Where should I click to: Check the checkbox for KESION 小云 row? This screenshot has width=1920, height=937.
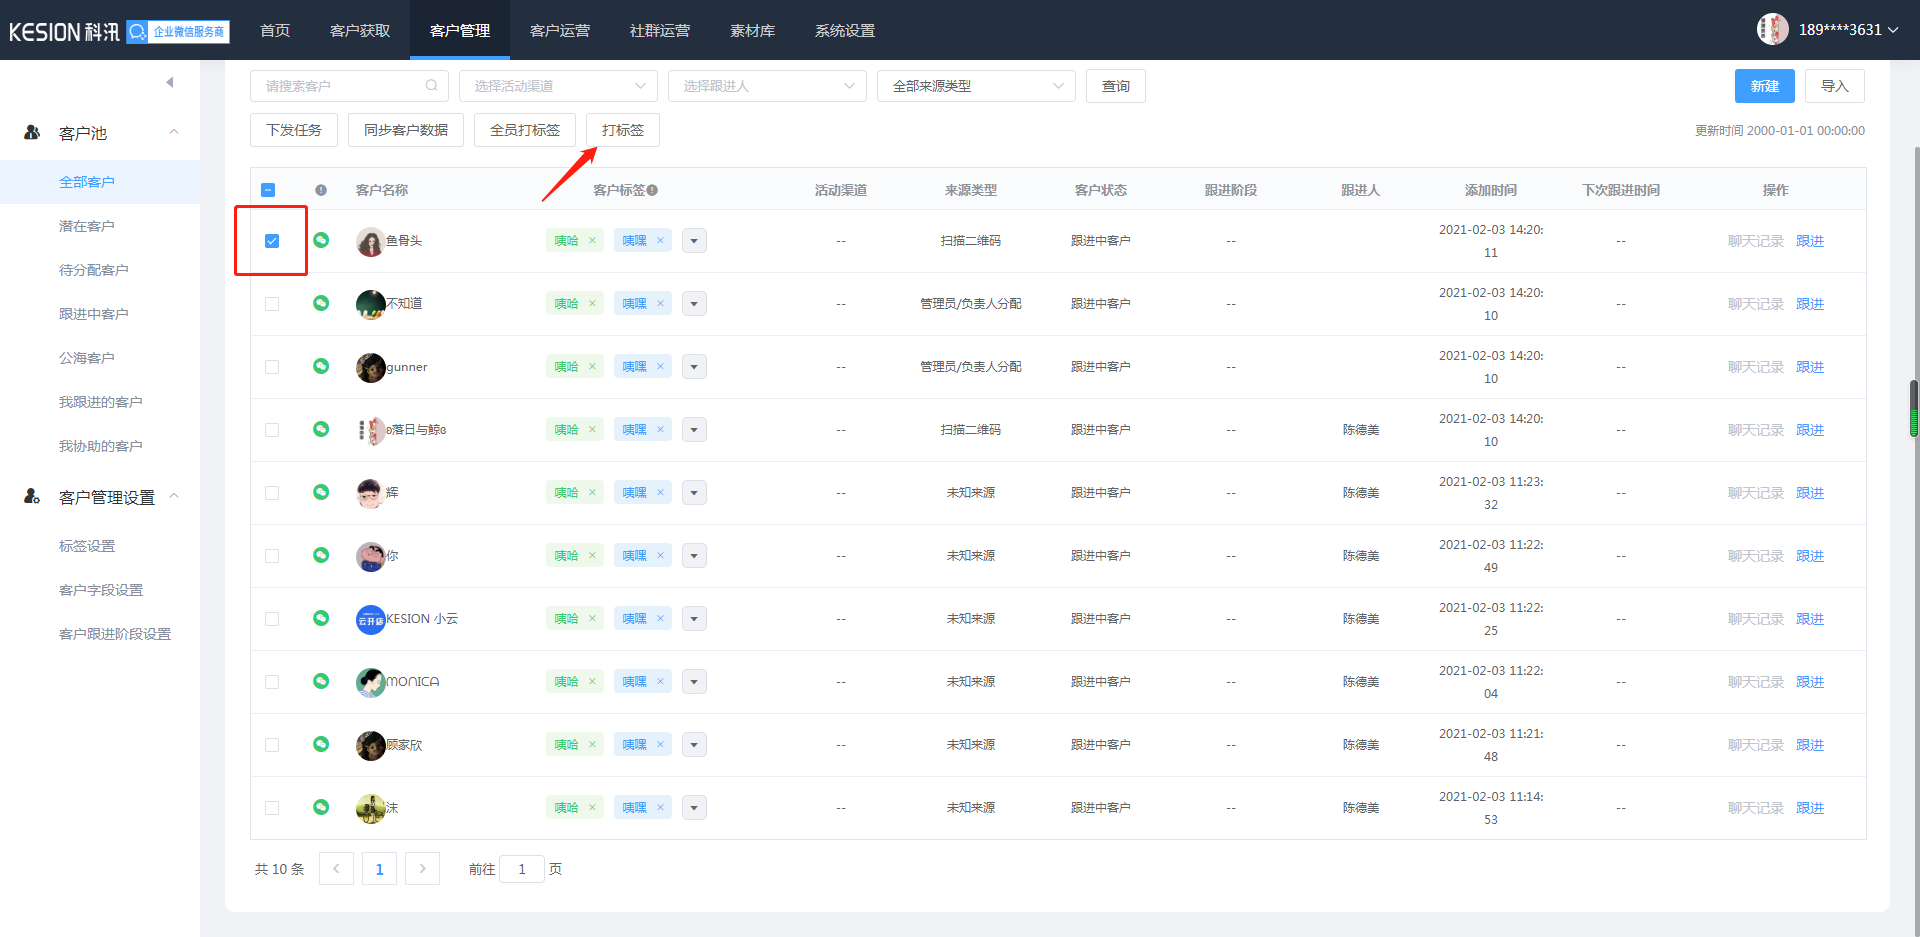(x=272, y=619)
